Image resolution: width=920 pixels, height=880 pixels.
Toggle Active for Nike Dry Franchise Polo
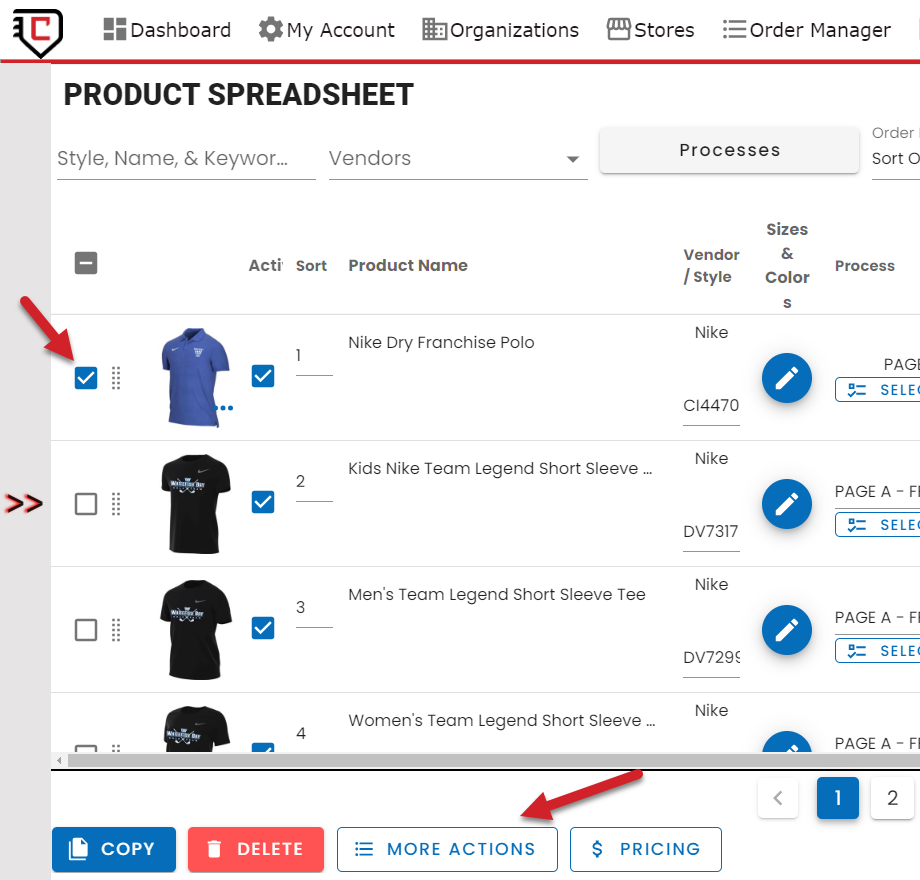pyautogui.click(x=263, y=376)
